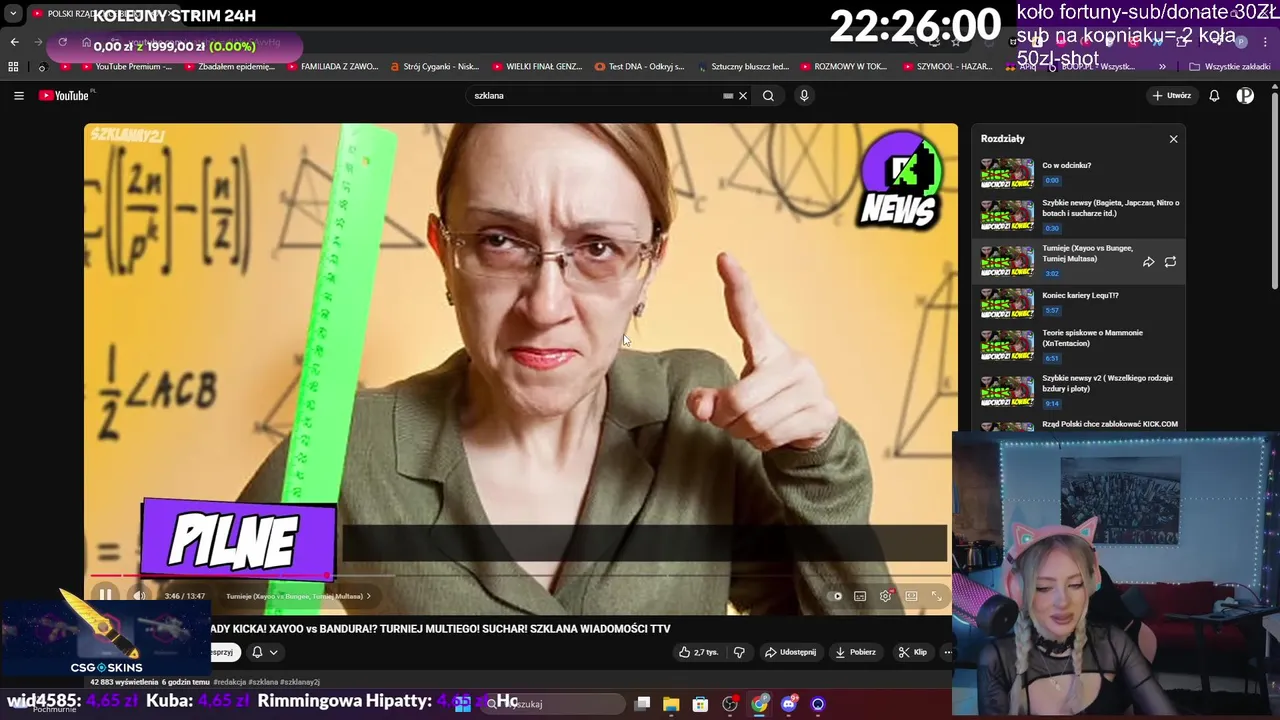
Task: Open subscription notification bell dropdown
Action: coord(264,652)
